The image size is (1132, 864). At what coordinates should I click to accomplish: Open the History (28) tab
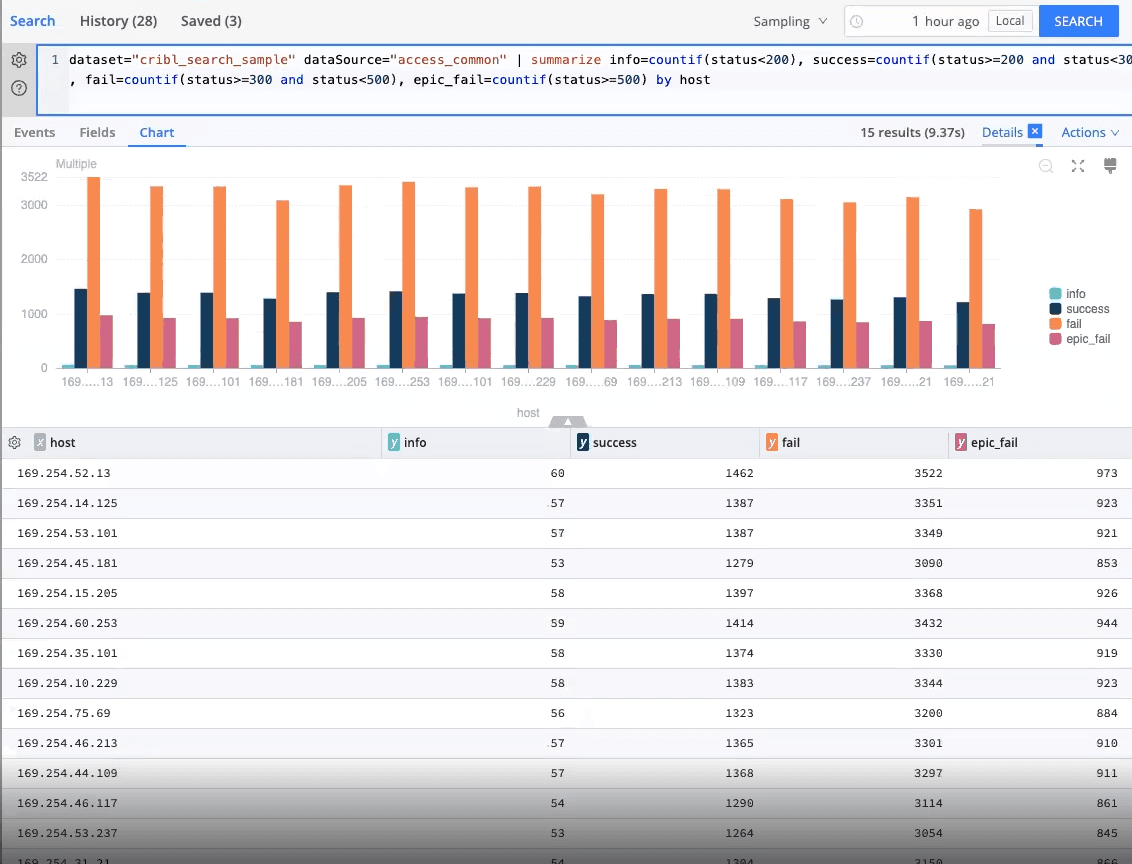coord(118,21)
